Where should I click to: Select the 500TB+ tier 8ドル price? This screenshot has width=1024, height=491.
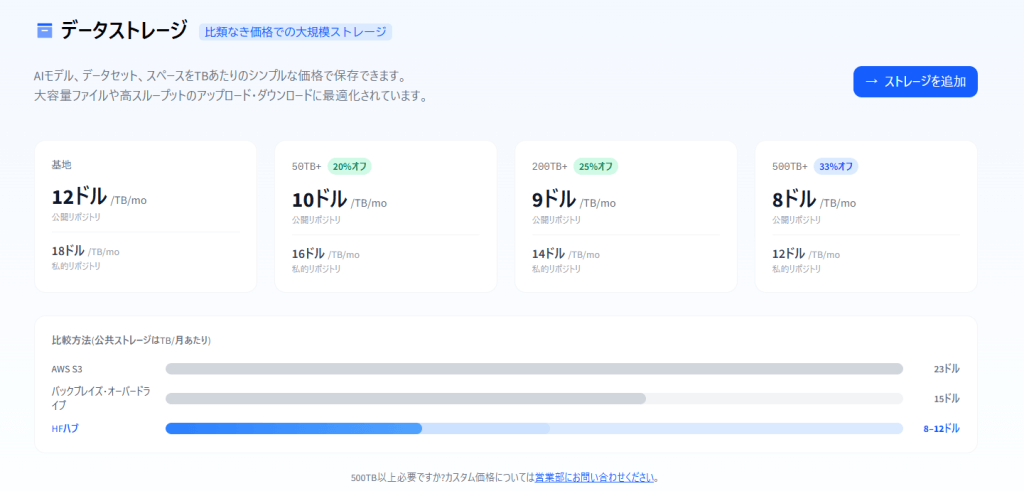pos(794,199)
